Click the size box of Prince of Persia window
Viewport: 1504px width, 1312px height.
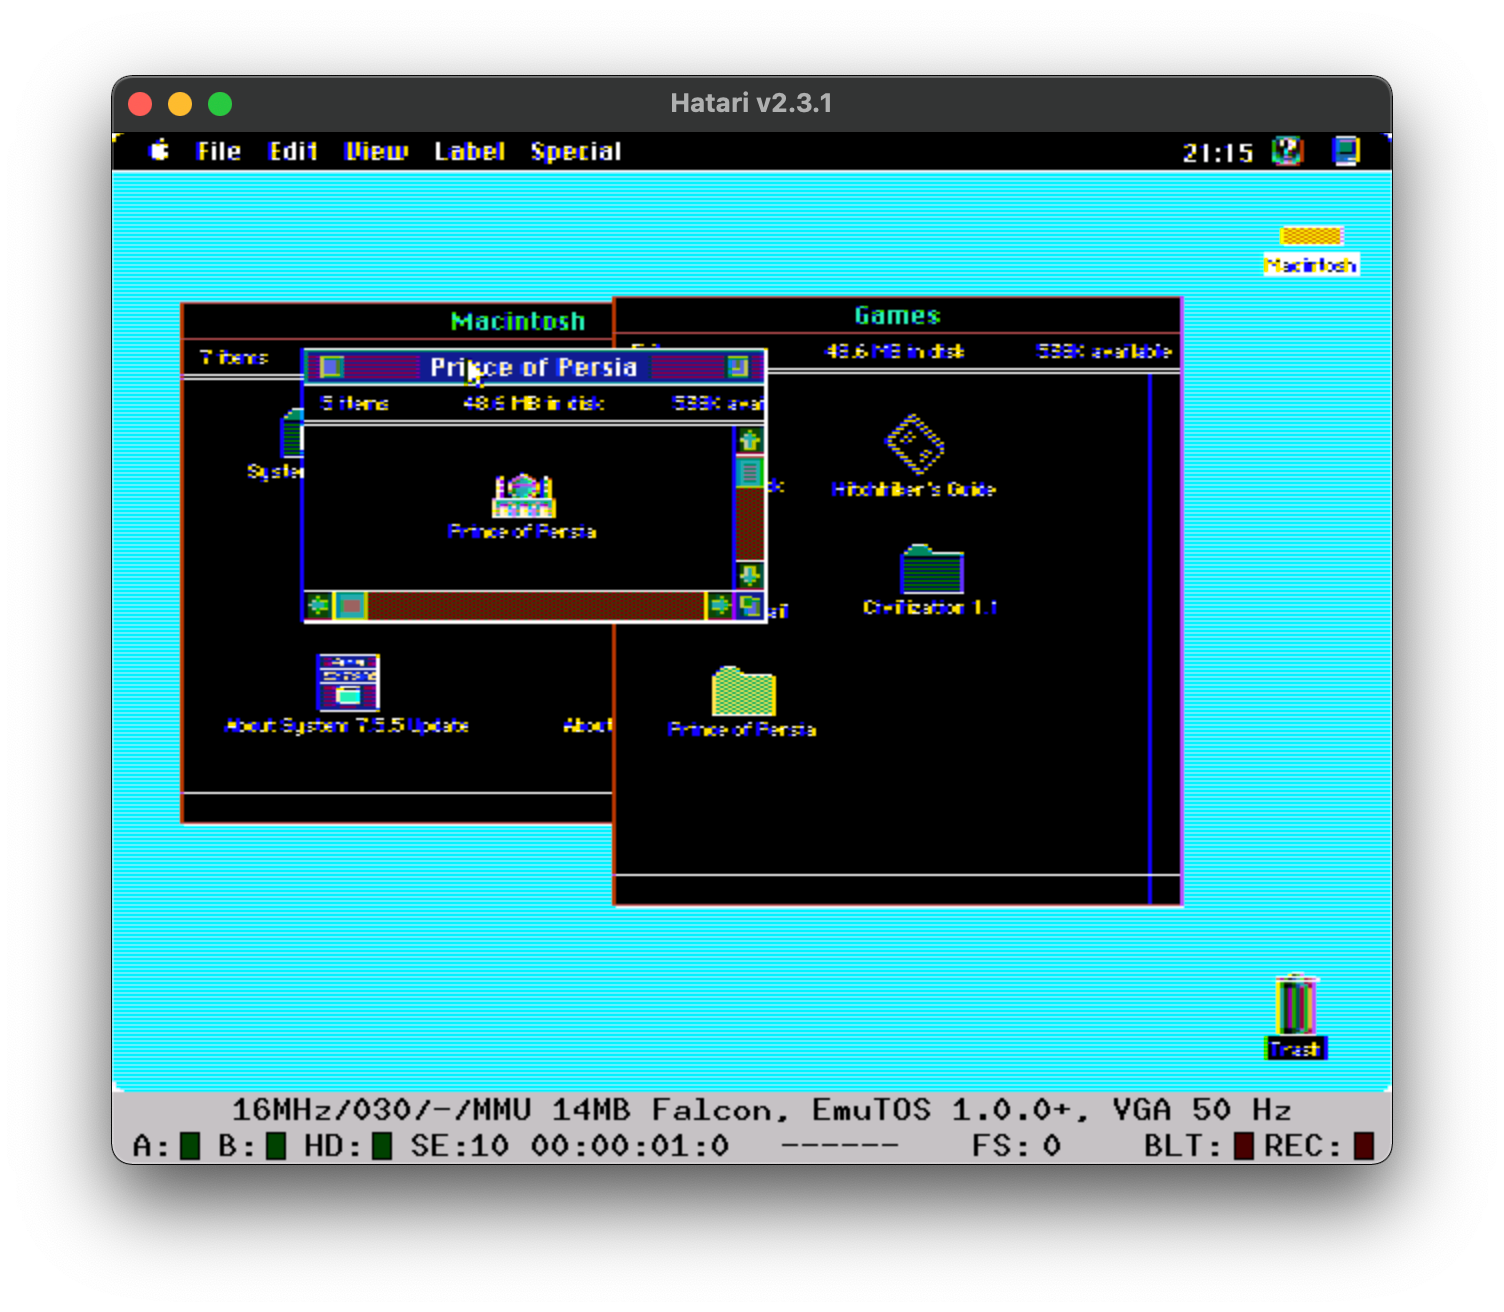click(x=750, y=605)
